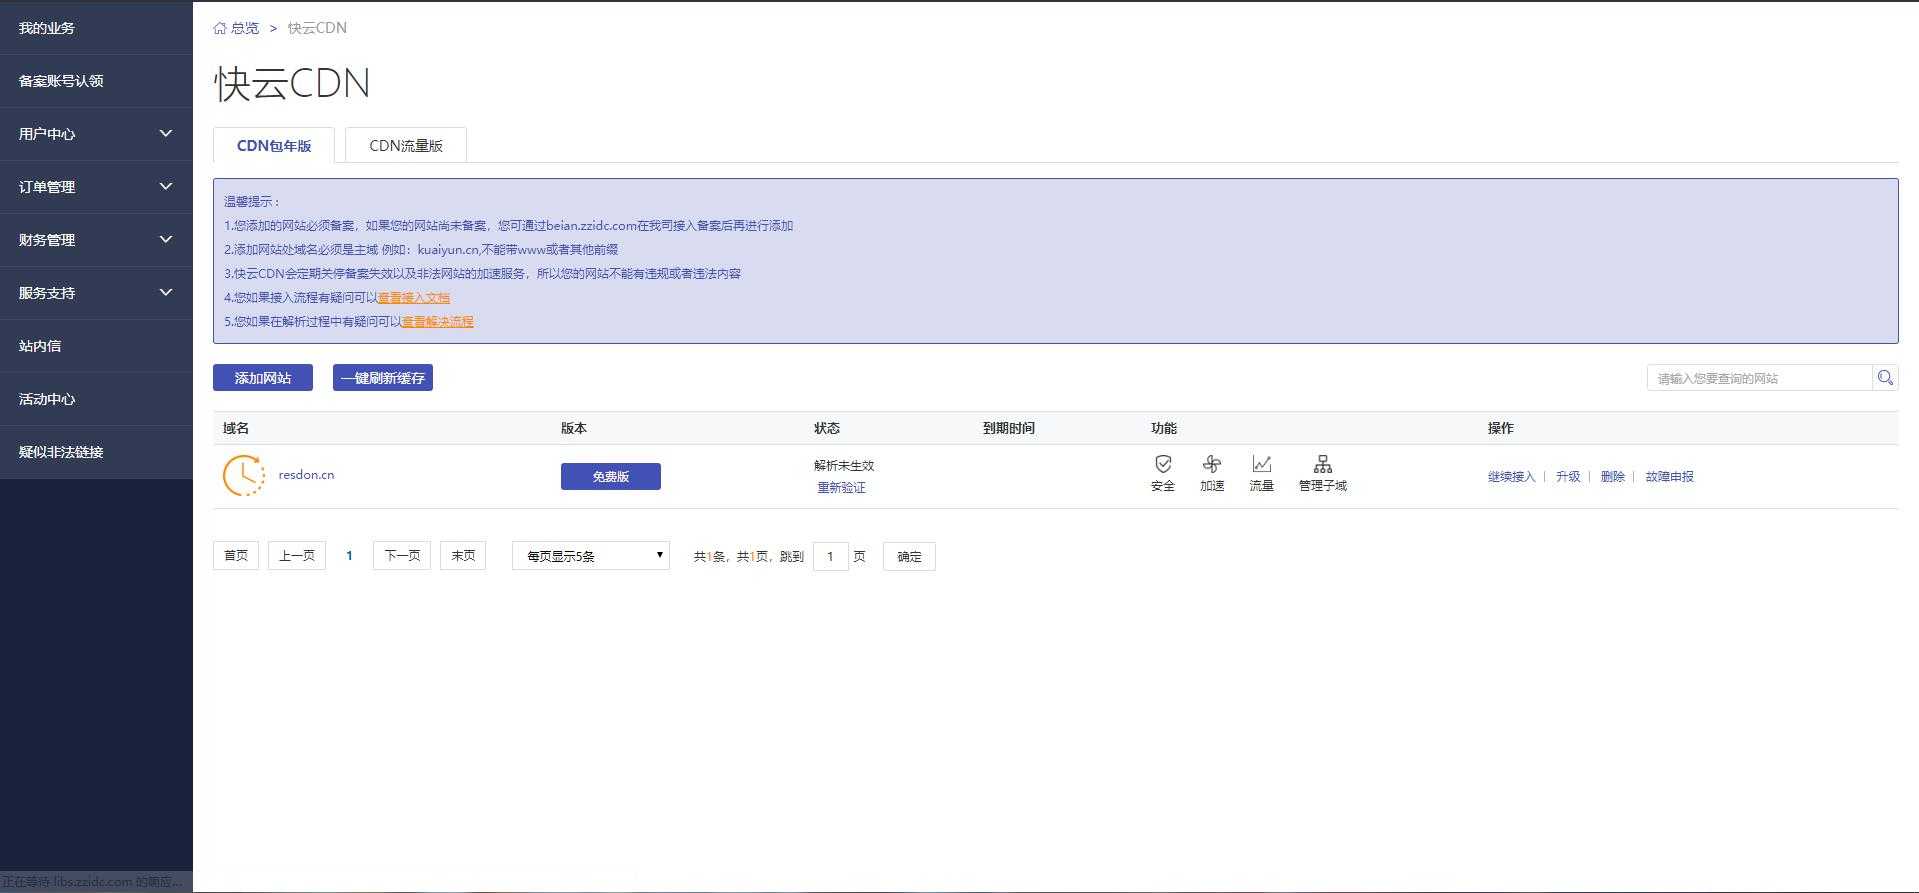Open 活动中心 in sidebar

pyautogui.click(x=96, y=399)
